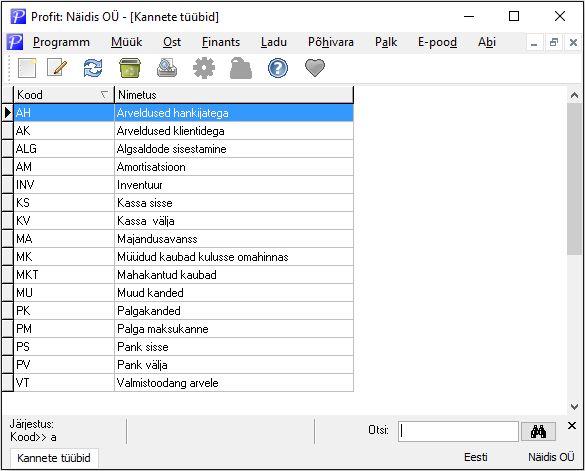This screenshot has height=471, width=585.
Task: Click the new record blank page icon
Action: tap(27, 68)
